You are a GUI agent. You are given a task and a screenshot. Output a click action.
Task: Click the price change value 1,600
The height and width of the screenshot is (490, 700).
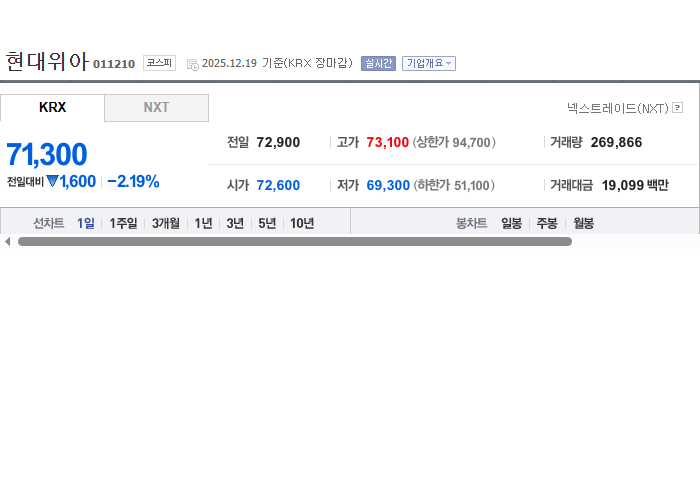pyautogui.click(x=77, y=181)
